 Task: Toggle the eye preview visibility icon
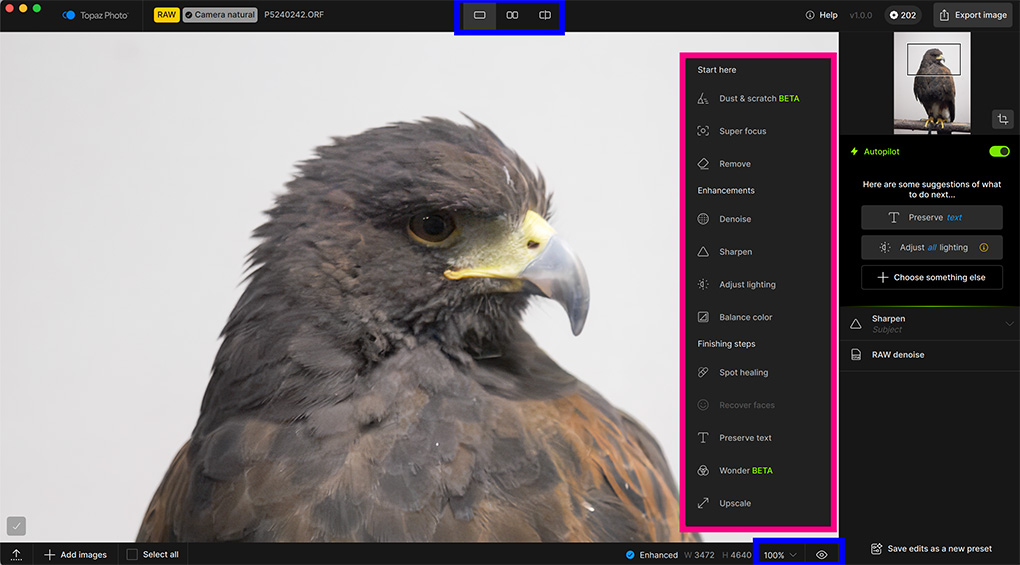822,554
